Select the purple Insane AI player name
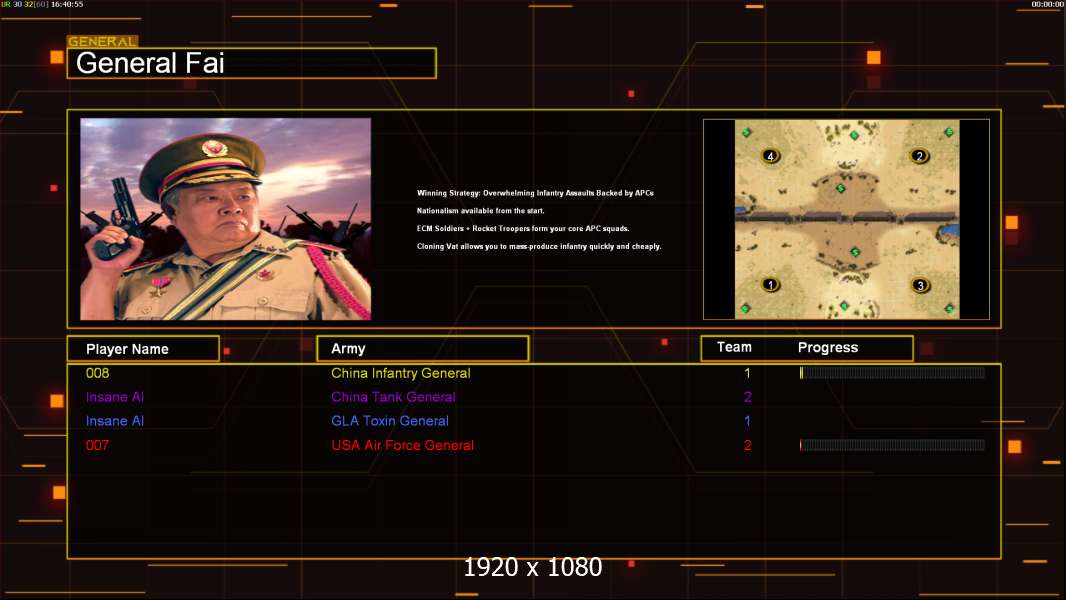The image size is (1066, 600). pyautogui.click(x=115, y=397)
